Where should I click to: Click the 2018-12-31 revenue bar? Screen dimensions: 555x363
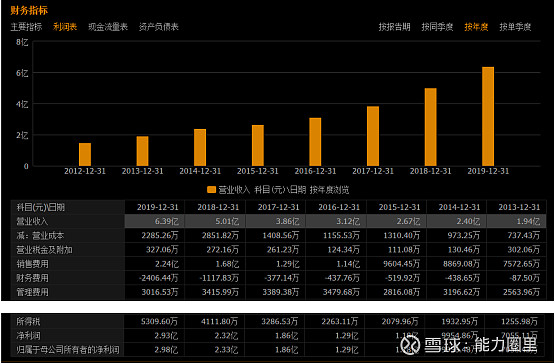pyautogui.click(x=431, y=127)
